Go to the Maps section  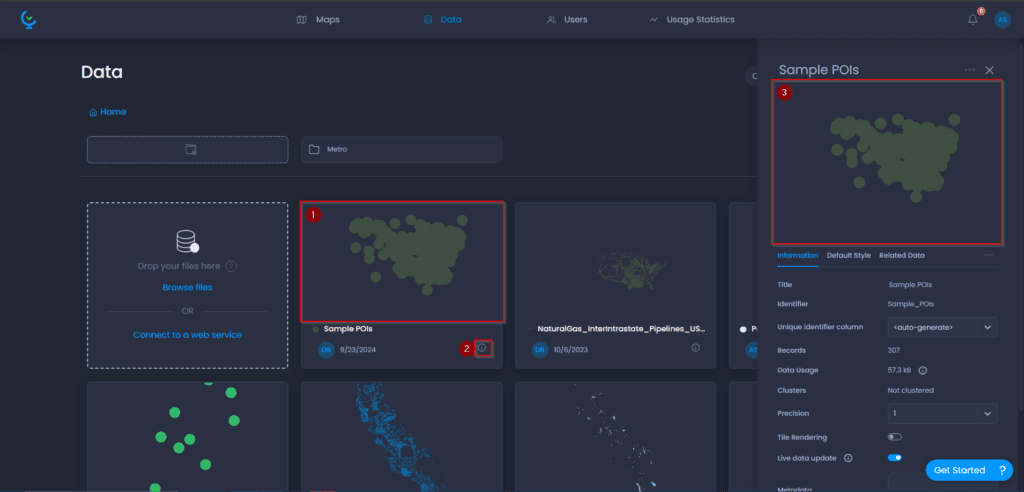[x=318, y=20]
